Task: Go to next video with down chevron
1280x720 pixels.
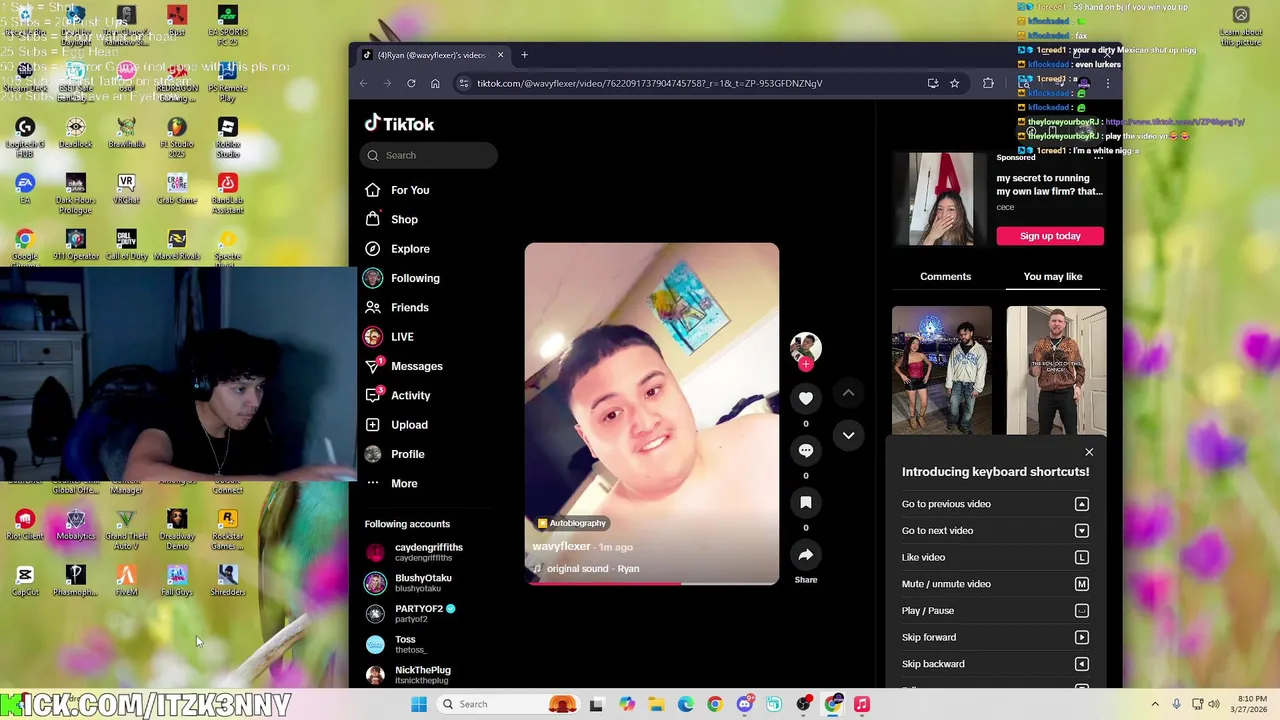Action: click(848, 435)
